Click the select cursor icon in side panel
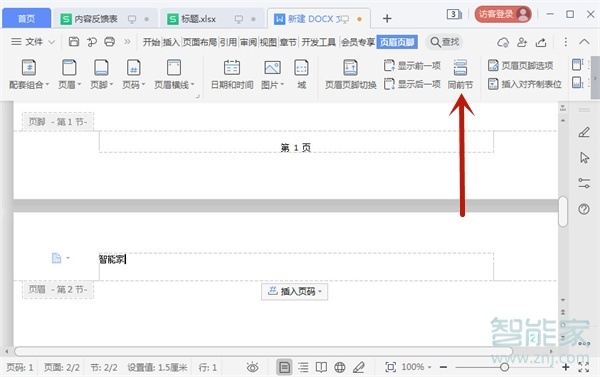 [584, 158]
